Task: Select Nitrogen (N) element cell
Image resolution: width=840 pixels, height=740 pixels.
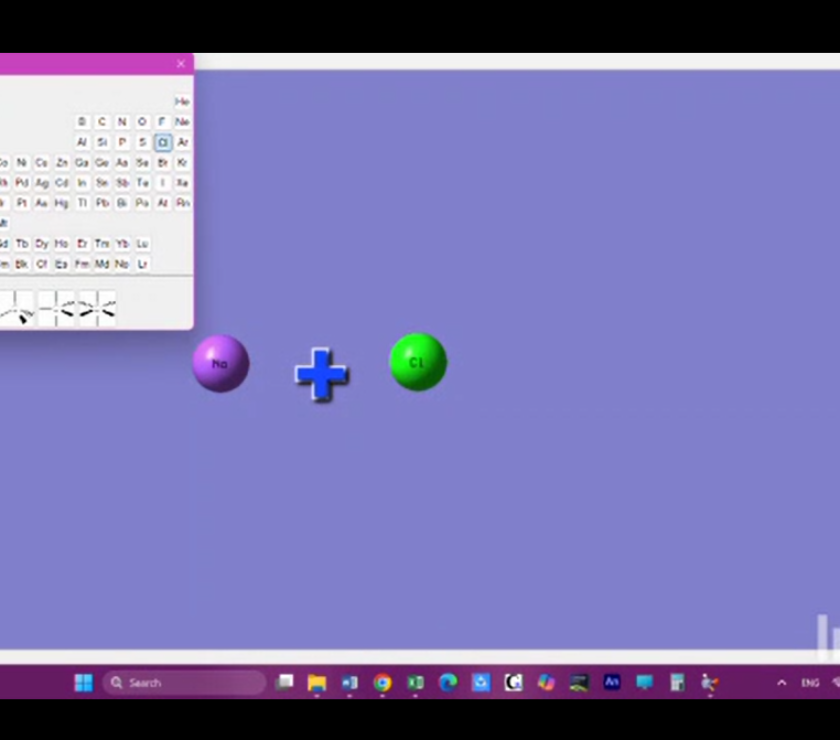Action: point(122,122)
